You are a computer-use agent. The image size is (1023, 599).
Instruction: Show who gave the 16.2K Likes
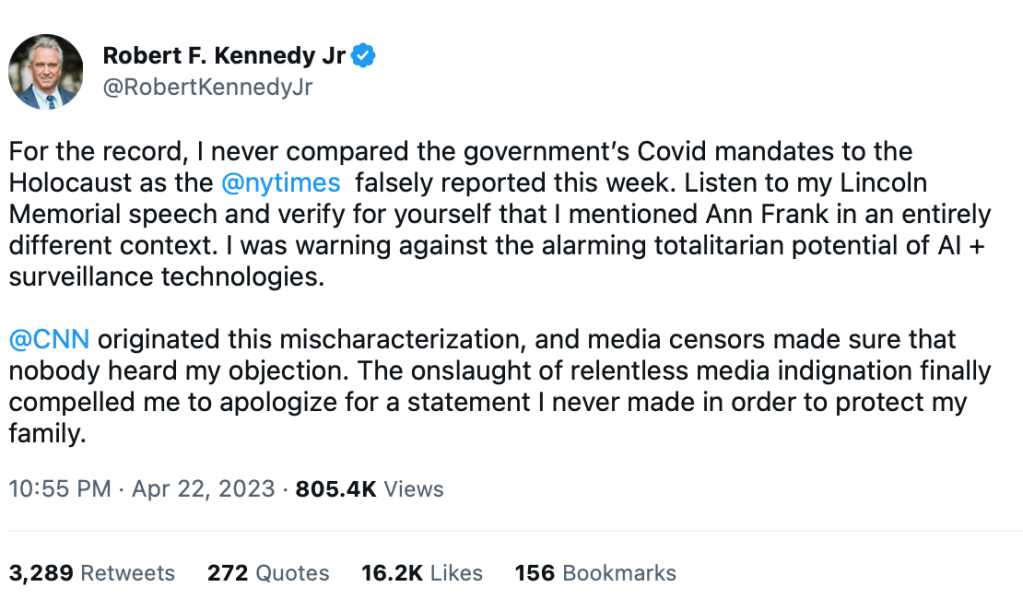[422, 573]
